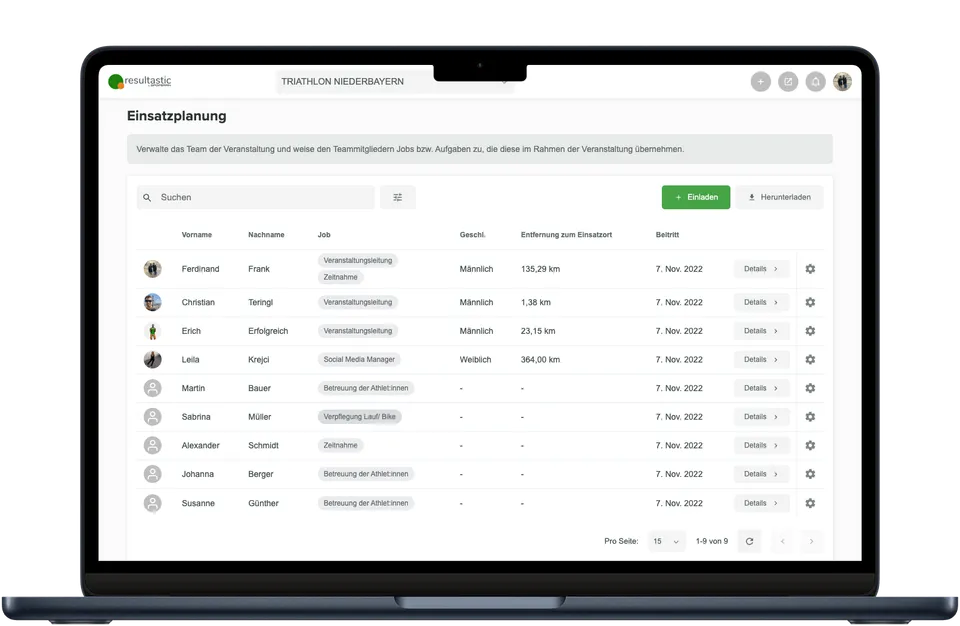Open settings gear for Susanne Günther
Image resolution: width=960 pixels, height=626 pixels.
810,503
